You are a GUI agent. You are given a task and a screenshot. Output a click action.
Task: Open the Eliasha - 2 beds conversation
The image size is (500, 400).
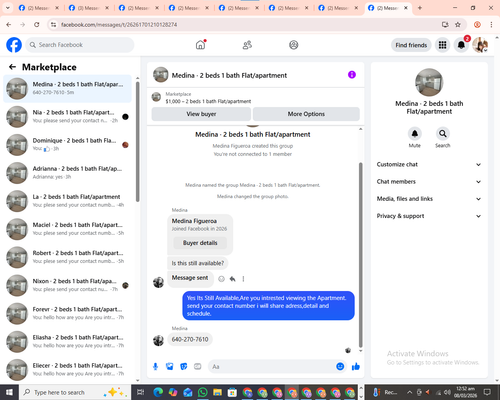click(x=67, y=341)
